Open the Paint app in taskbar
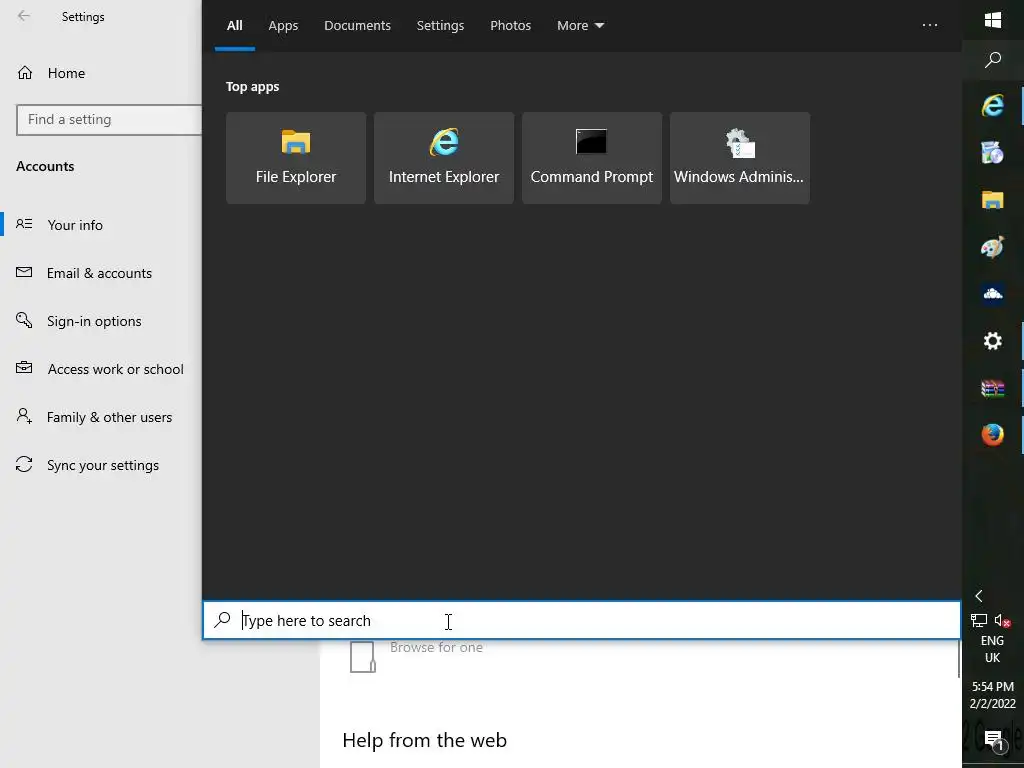This screenshot has width=1024, height=768. coord(993,248)
